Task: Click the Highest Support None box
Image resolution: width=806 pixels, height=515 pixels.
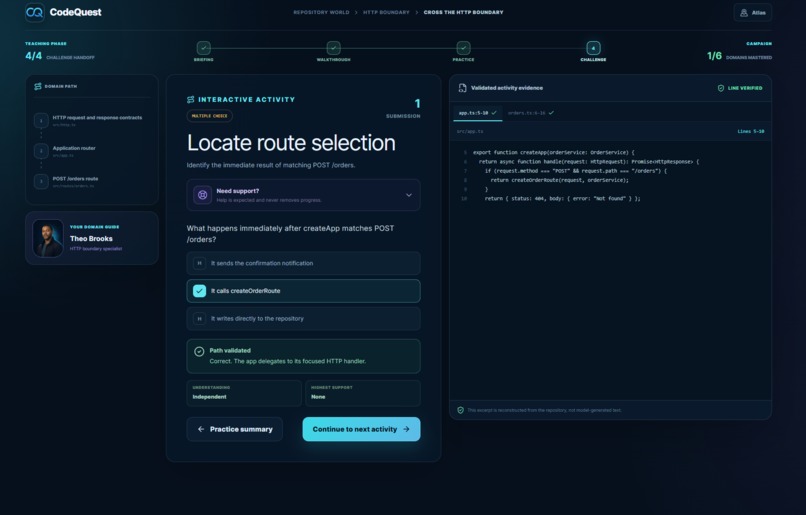Action: coord(362,393)
